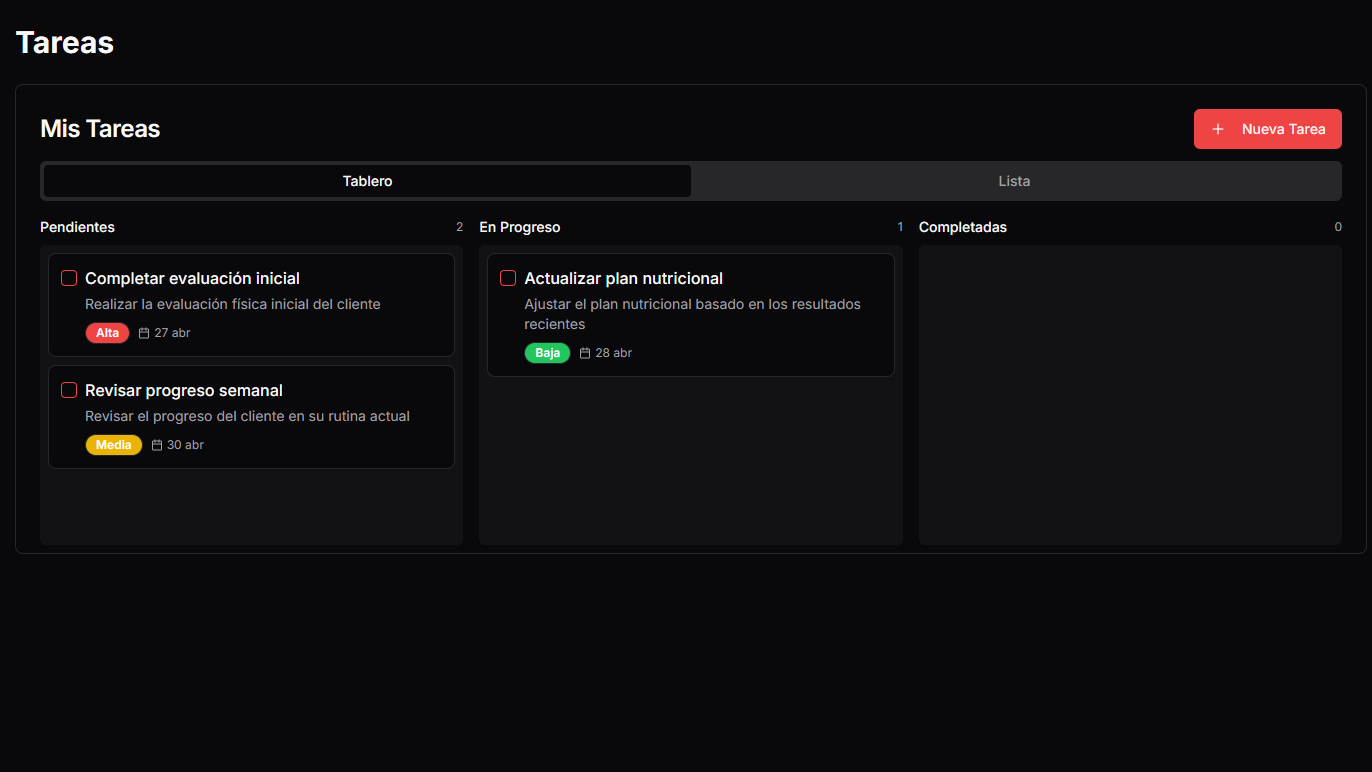This screenshot has height=772, width=1372.
Task: Click calendar icon beside 30 abr
Action: coord(157,445)
